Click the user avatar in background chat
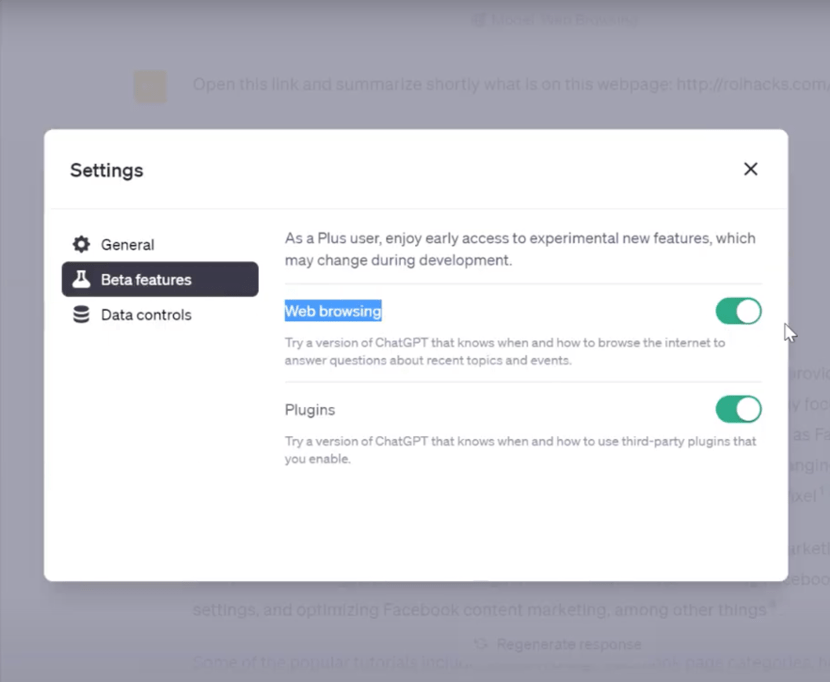This screenshot has width=830, height=682. coord(150,86)
